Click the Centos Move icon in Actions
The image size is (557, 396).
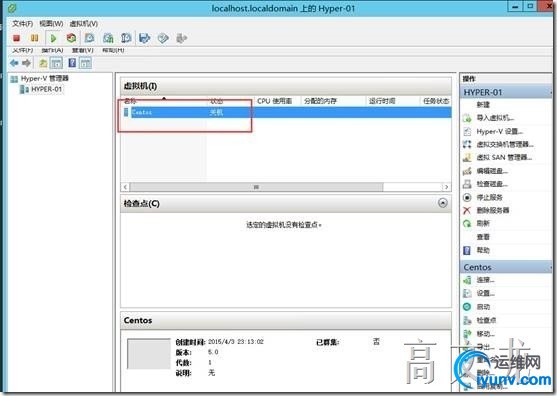467,333
